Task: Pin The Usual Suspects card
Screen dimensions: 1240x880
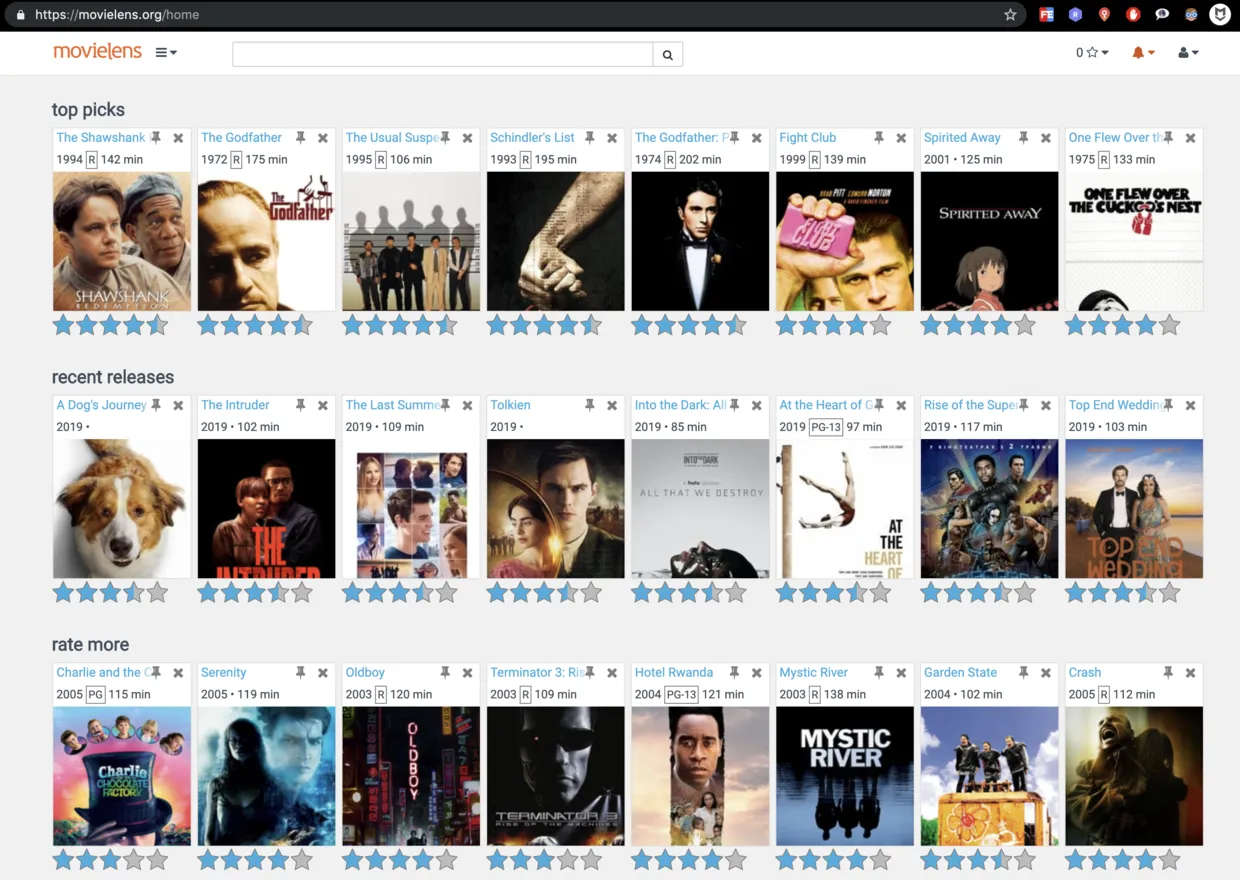Action: pos(445,138)
